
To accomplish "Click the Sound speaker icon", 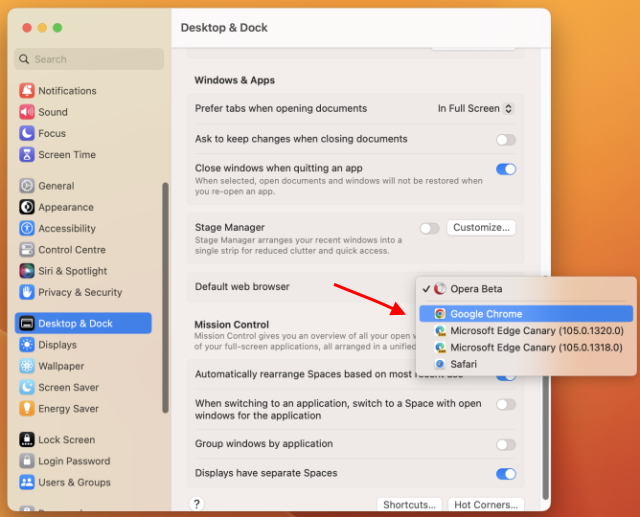I will pos(27,112).
